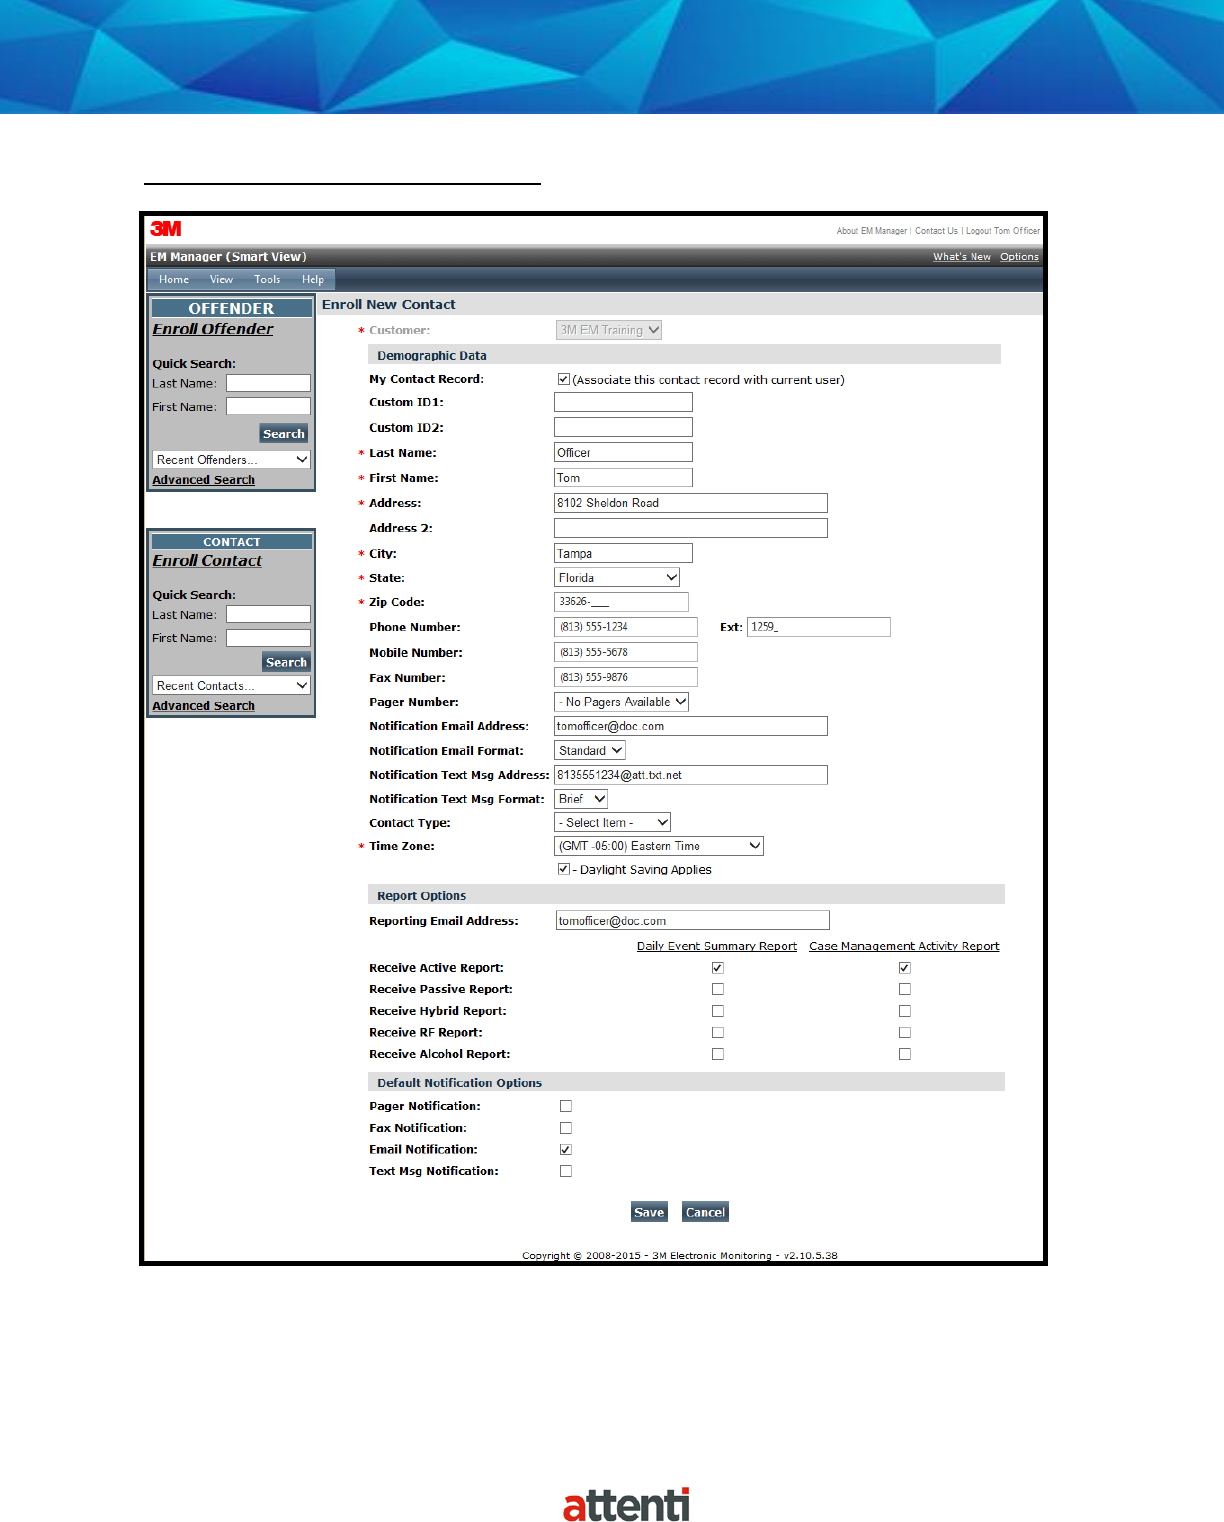Click the Enroll Offender link

(212, 329)
